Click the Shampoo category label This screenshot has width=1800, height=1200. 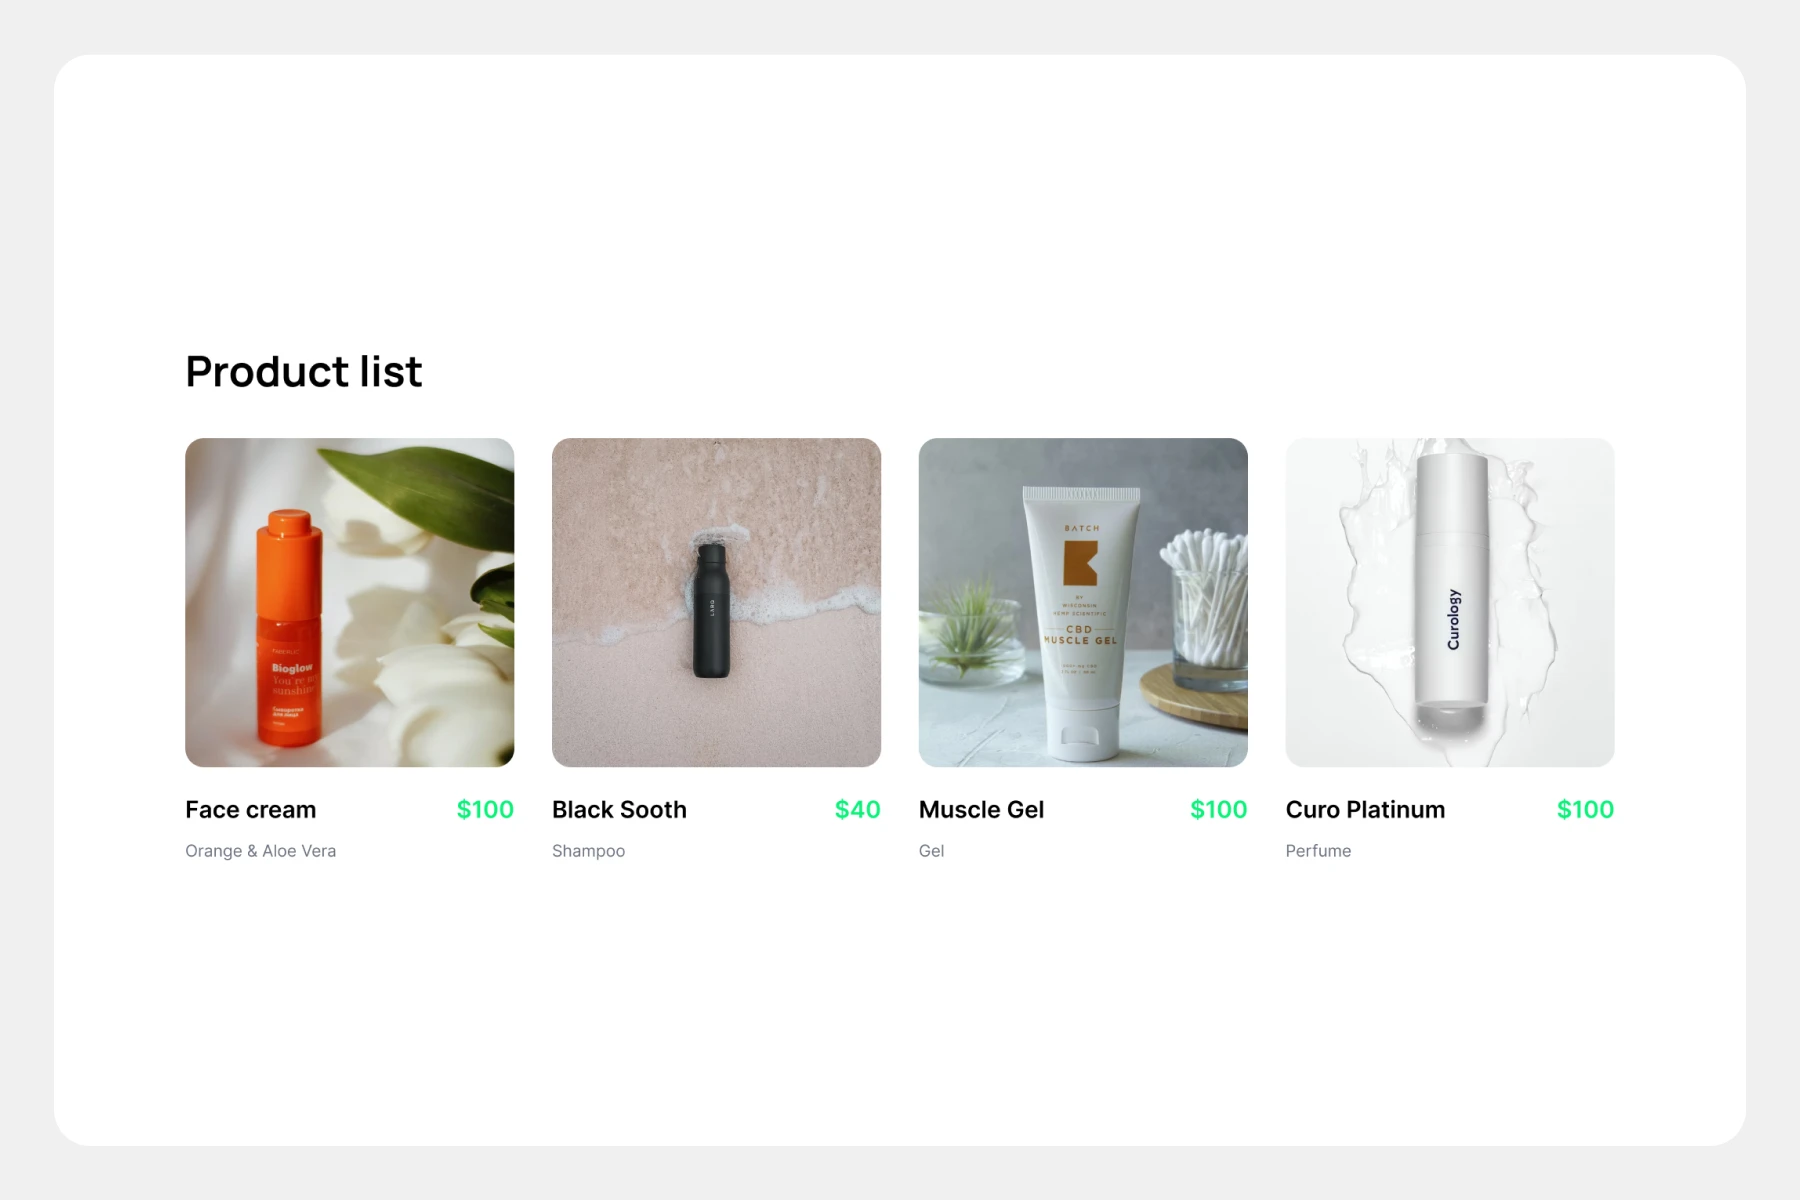click(588, 851)
